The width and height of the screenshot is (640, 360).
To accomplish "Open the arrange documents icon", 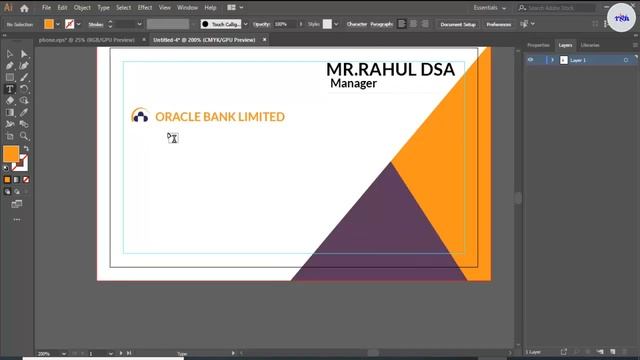I will (231, 8).
